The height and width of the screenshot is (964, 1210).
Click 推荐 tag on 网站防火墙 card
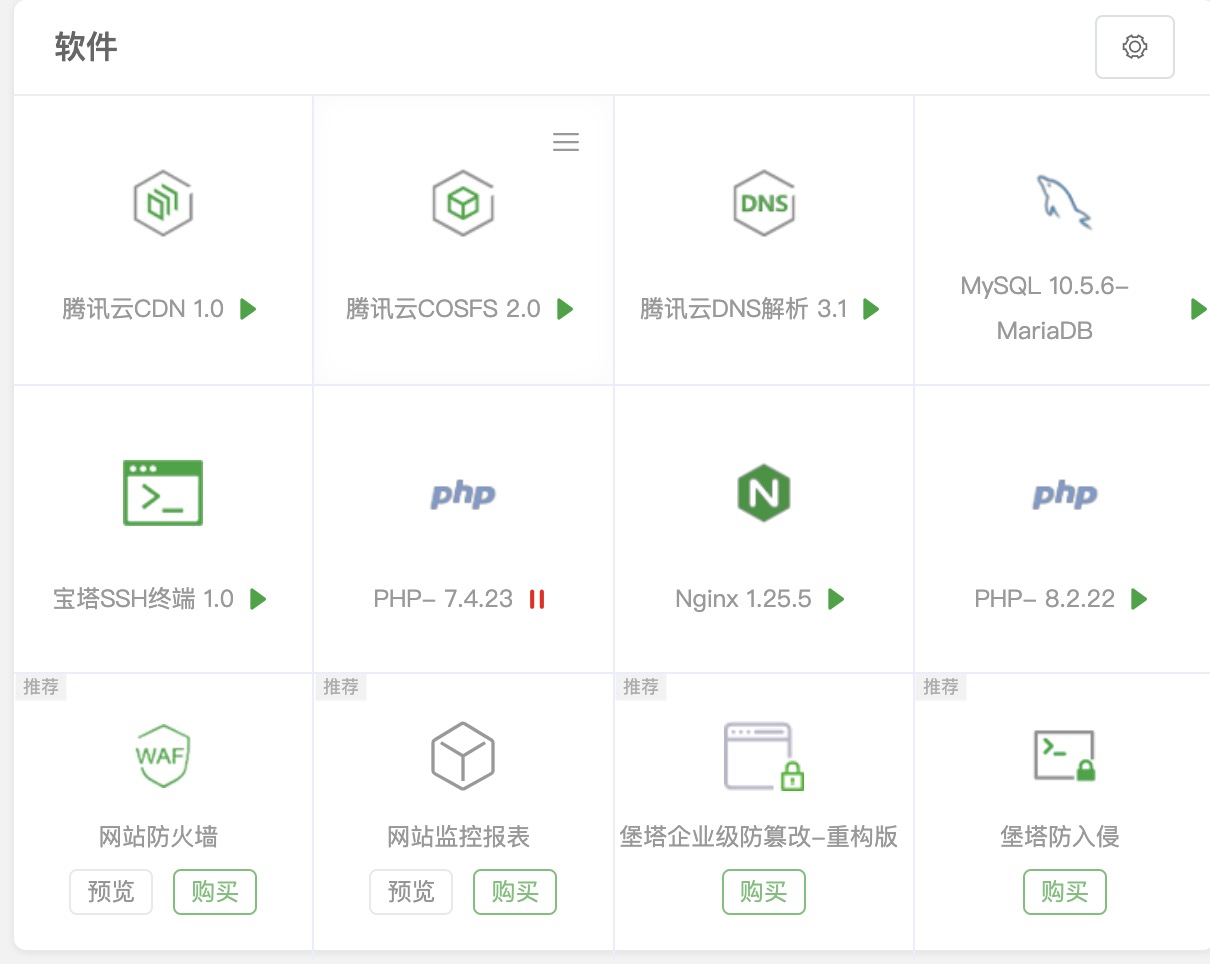coord(41,687)
